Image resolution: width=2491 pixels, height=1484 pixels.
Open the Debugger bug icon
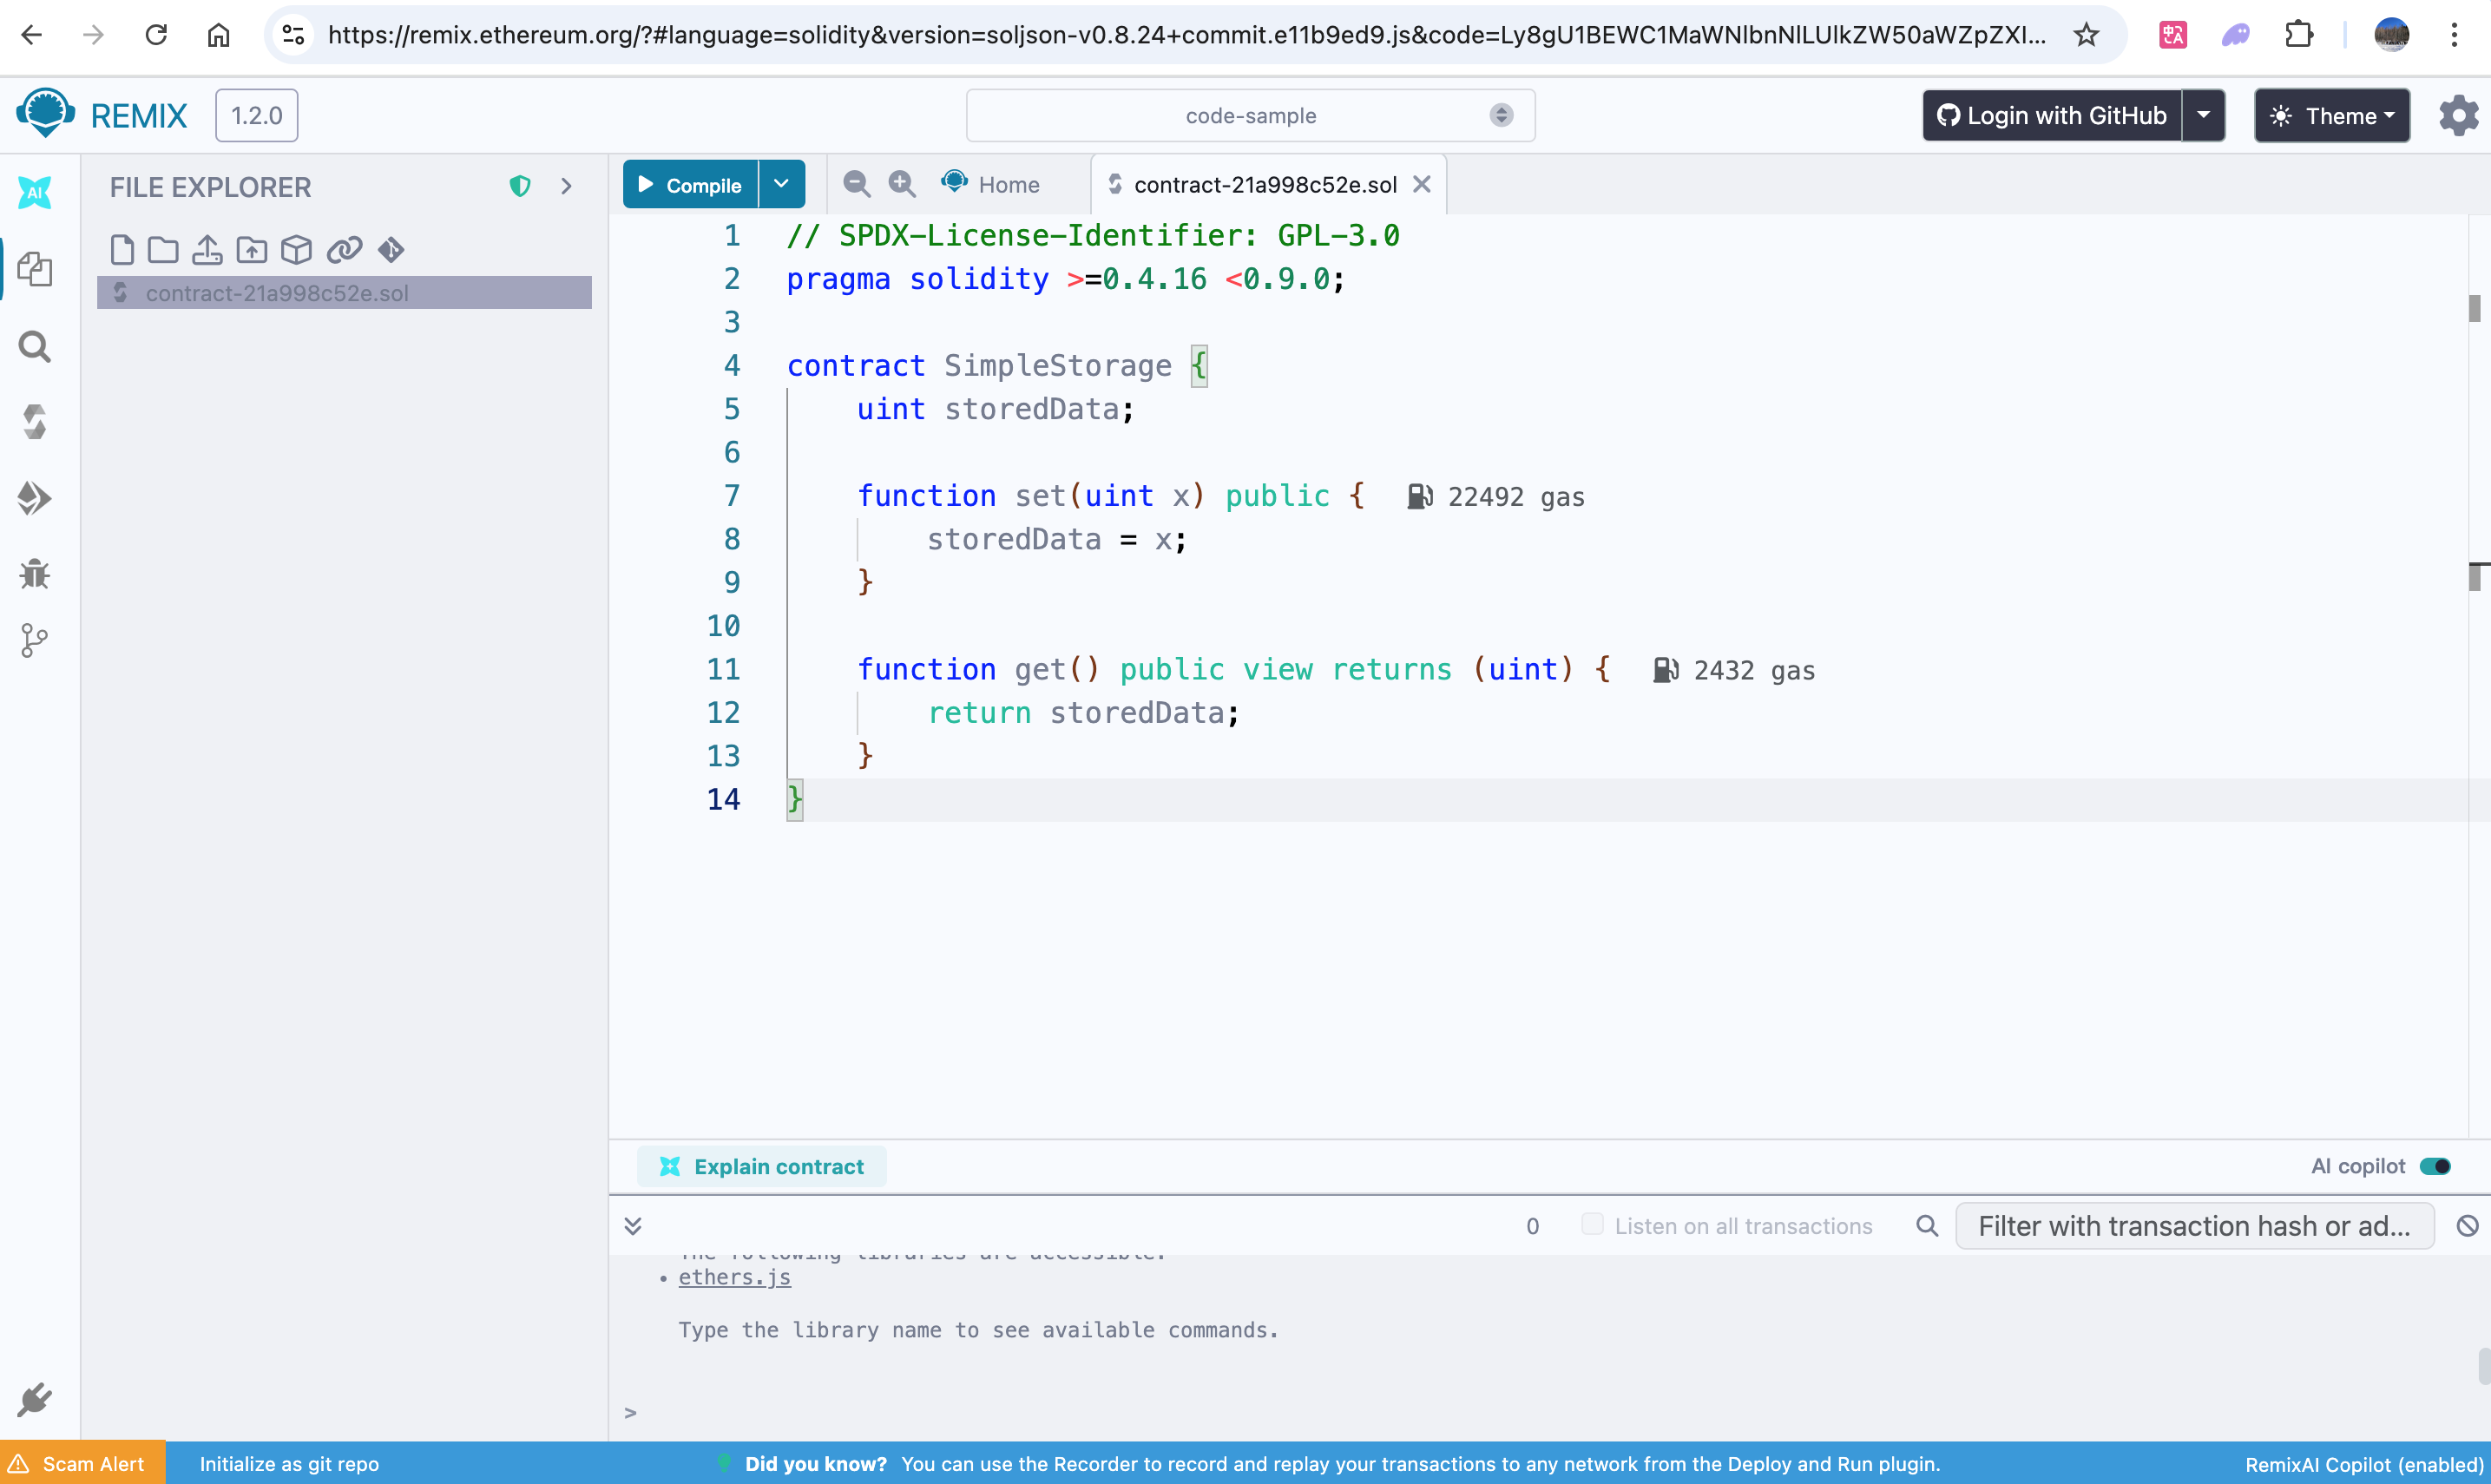coord(35,574)
